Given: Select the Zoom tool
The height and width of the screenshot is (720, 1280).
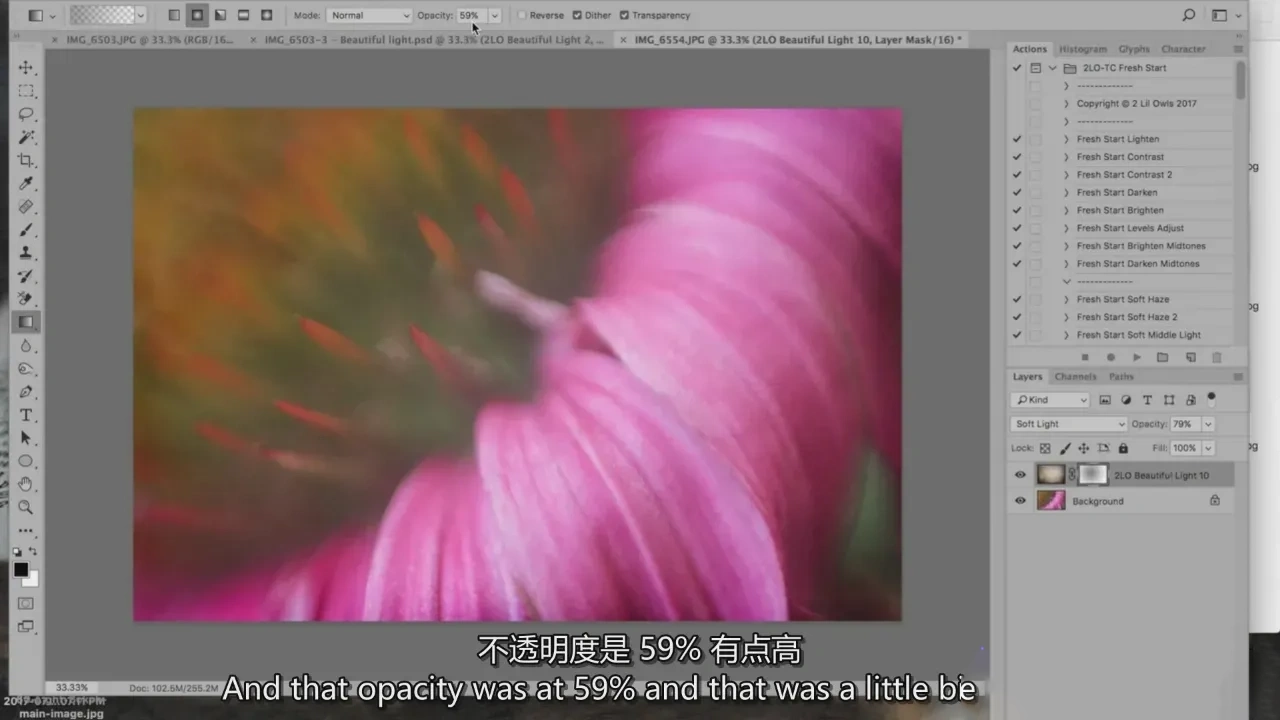Looking at the screenshot, I should [26, 507].
